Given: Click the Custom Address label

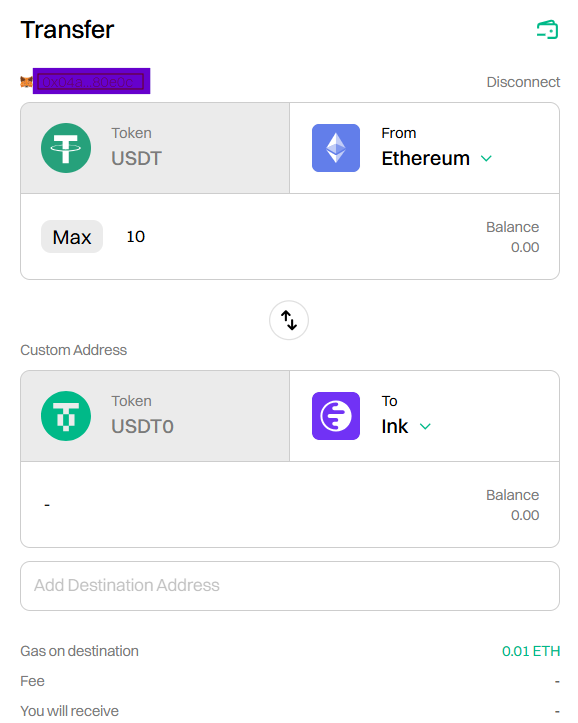Looking at the screenshot, I should pyautogui.click(x=74, y=350).
